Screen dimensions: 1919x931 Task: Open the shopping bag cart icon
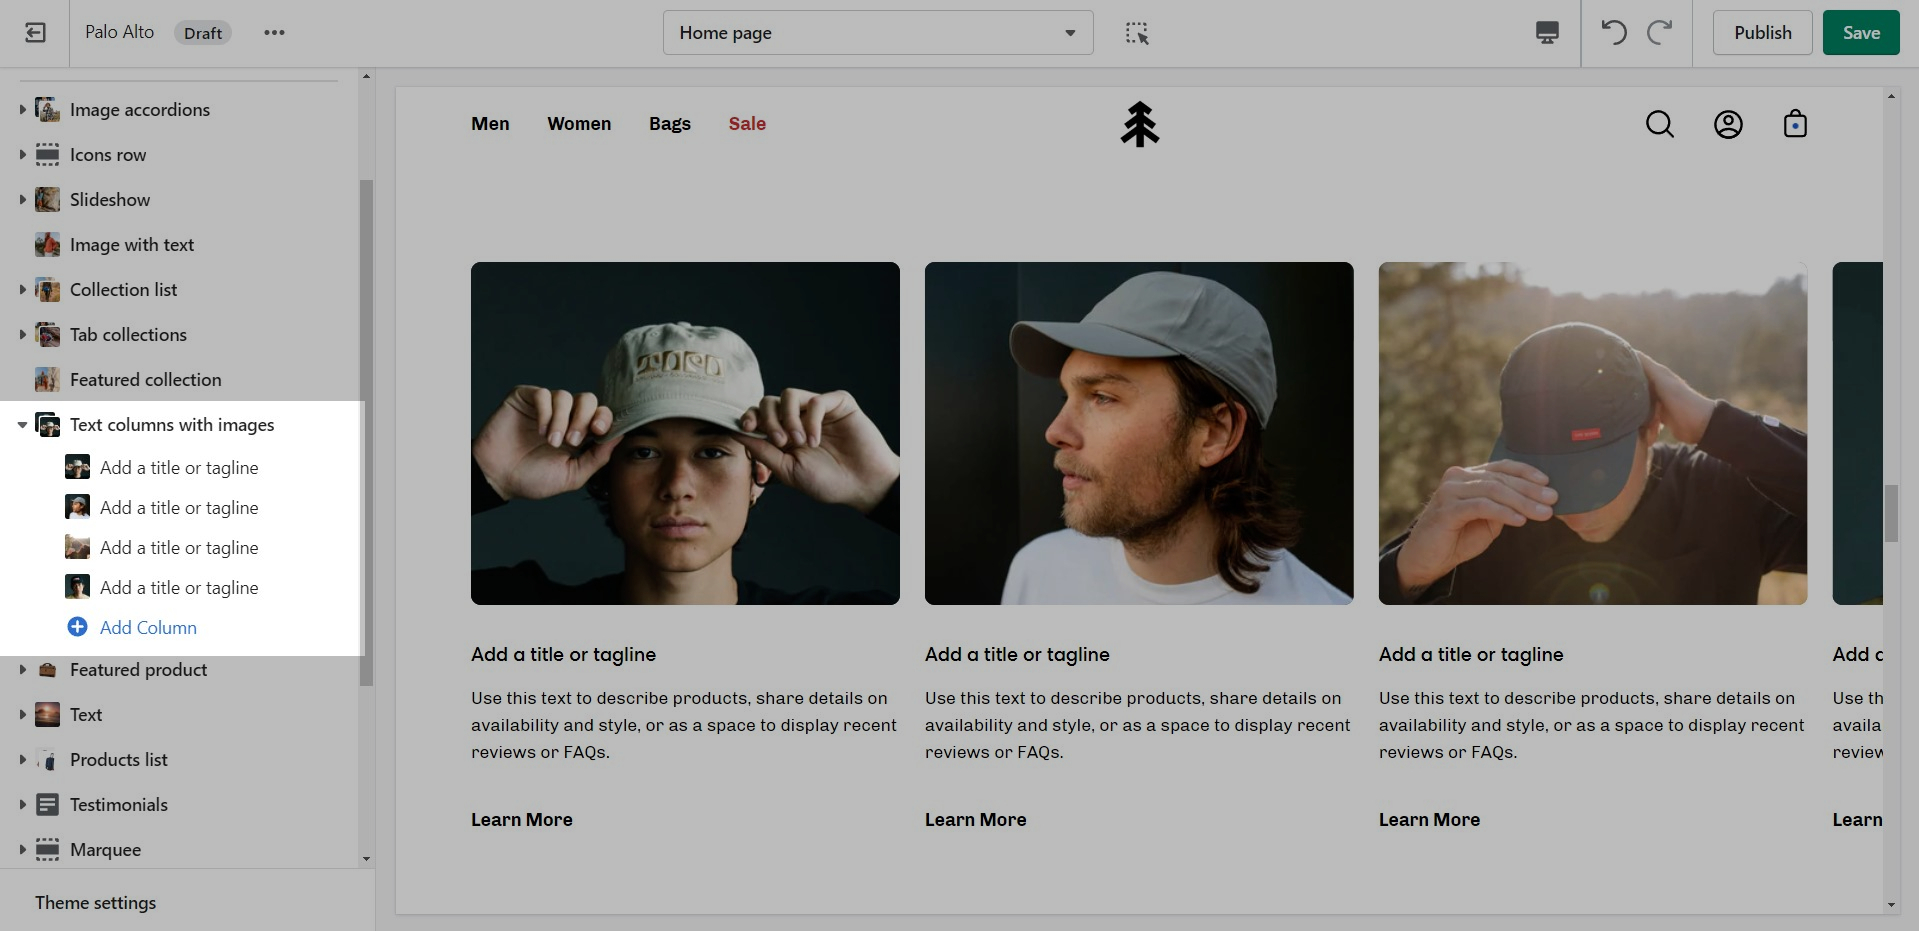click(1795, 124)
